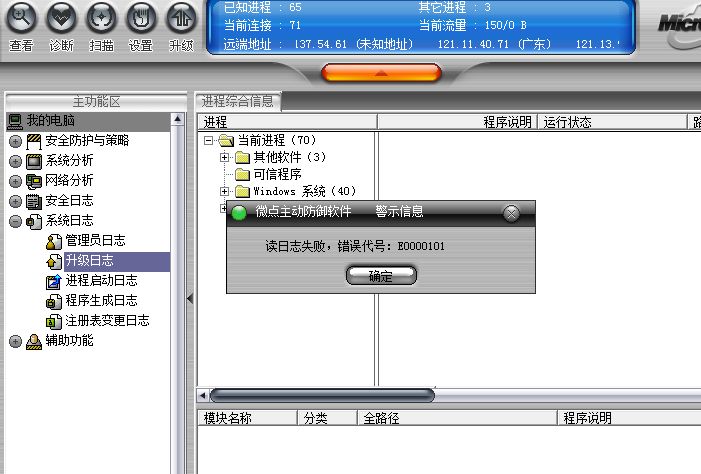Collapse the top panel with orange arrow button

(381, 72)
